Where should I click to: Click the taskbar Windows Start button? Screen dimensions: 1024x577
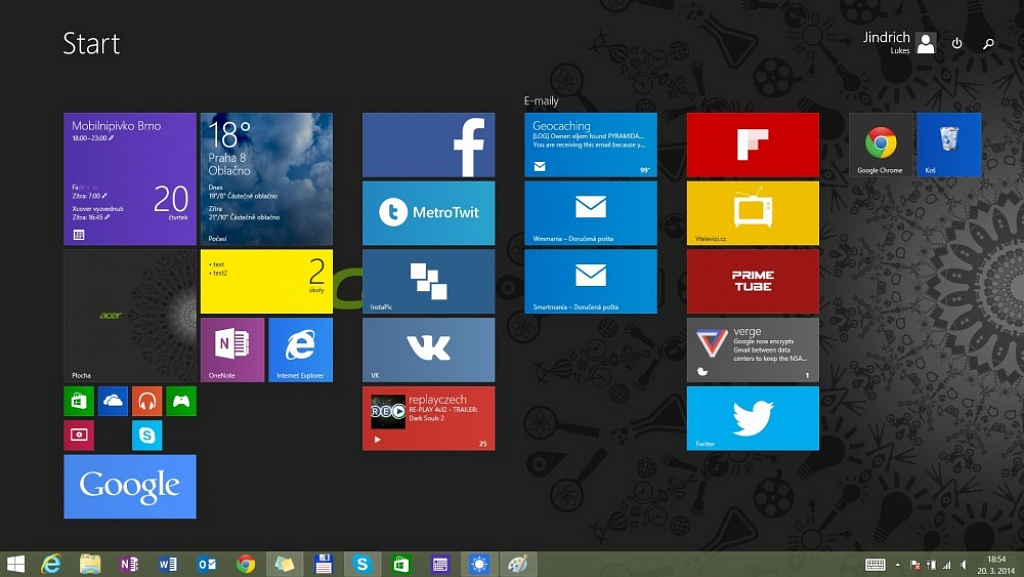coord(14,564)
